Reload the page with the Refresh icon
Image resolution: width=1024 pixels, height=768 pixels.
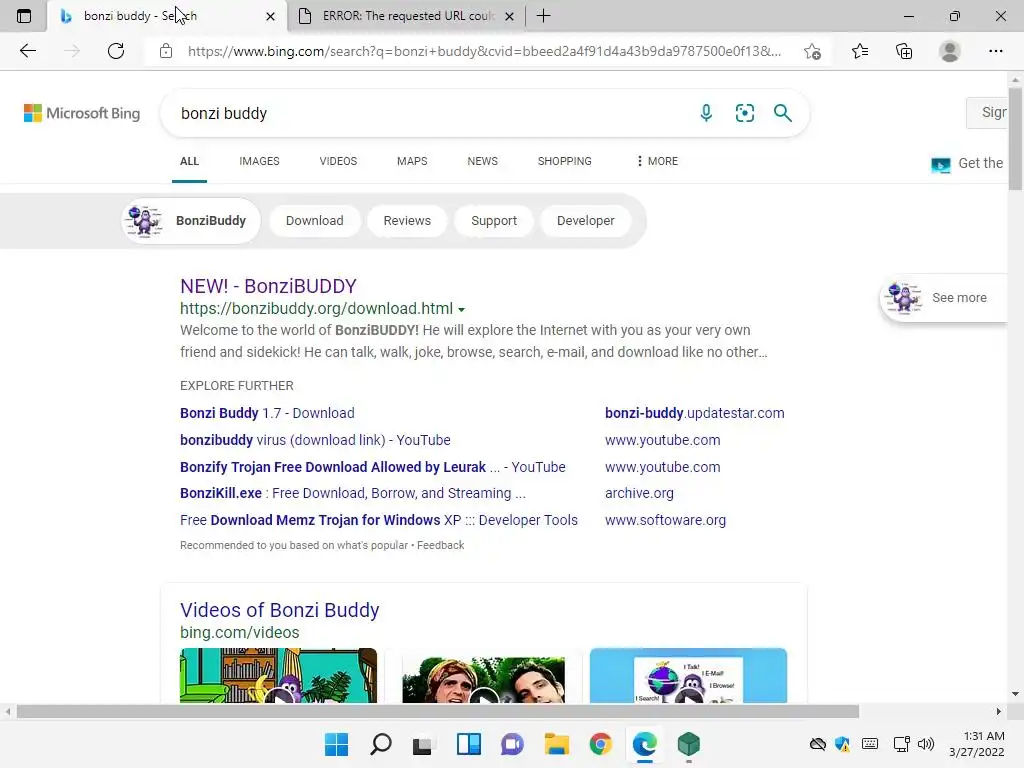116,51
